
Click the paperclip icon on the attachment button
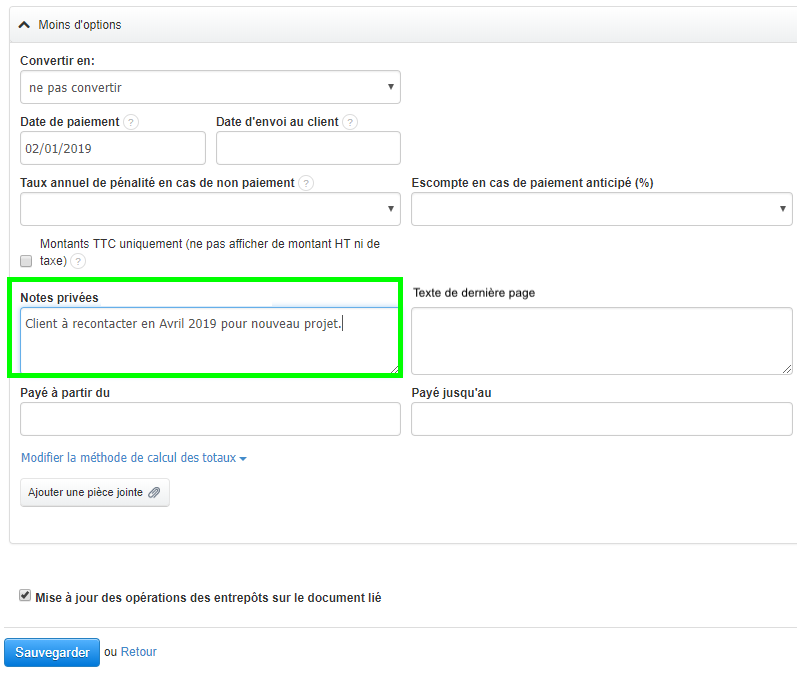[x=154, y=492]
